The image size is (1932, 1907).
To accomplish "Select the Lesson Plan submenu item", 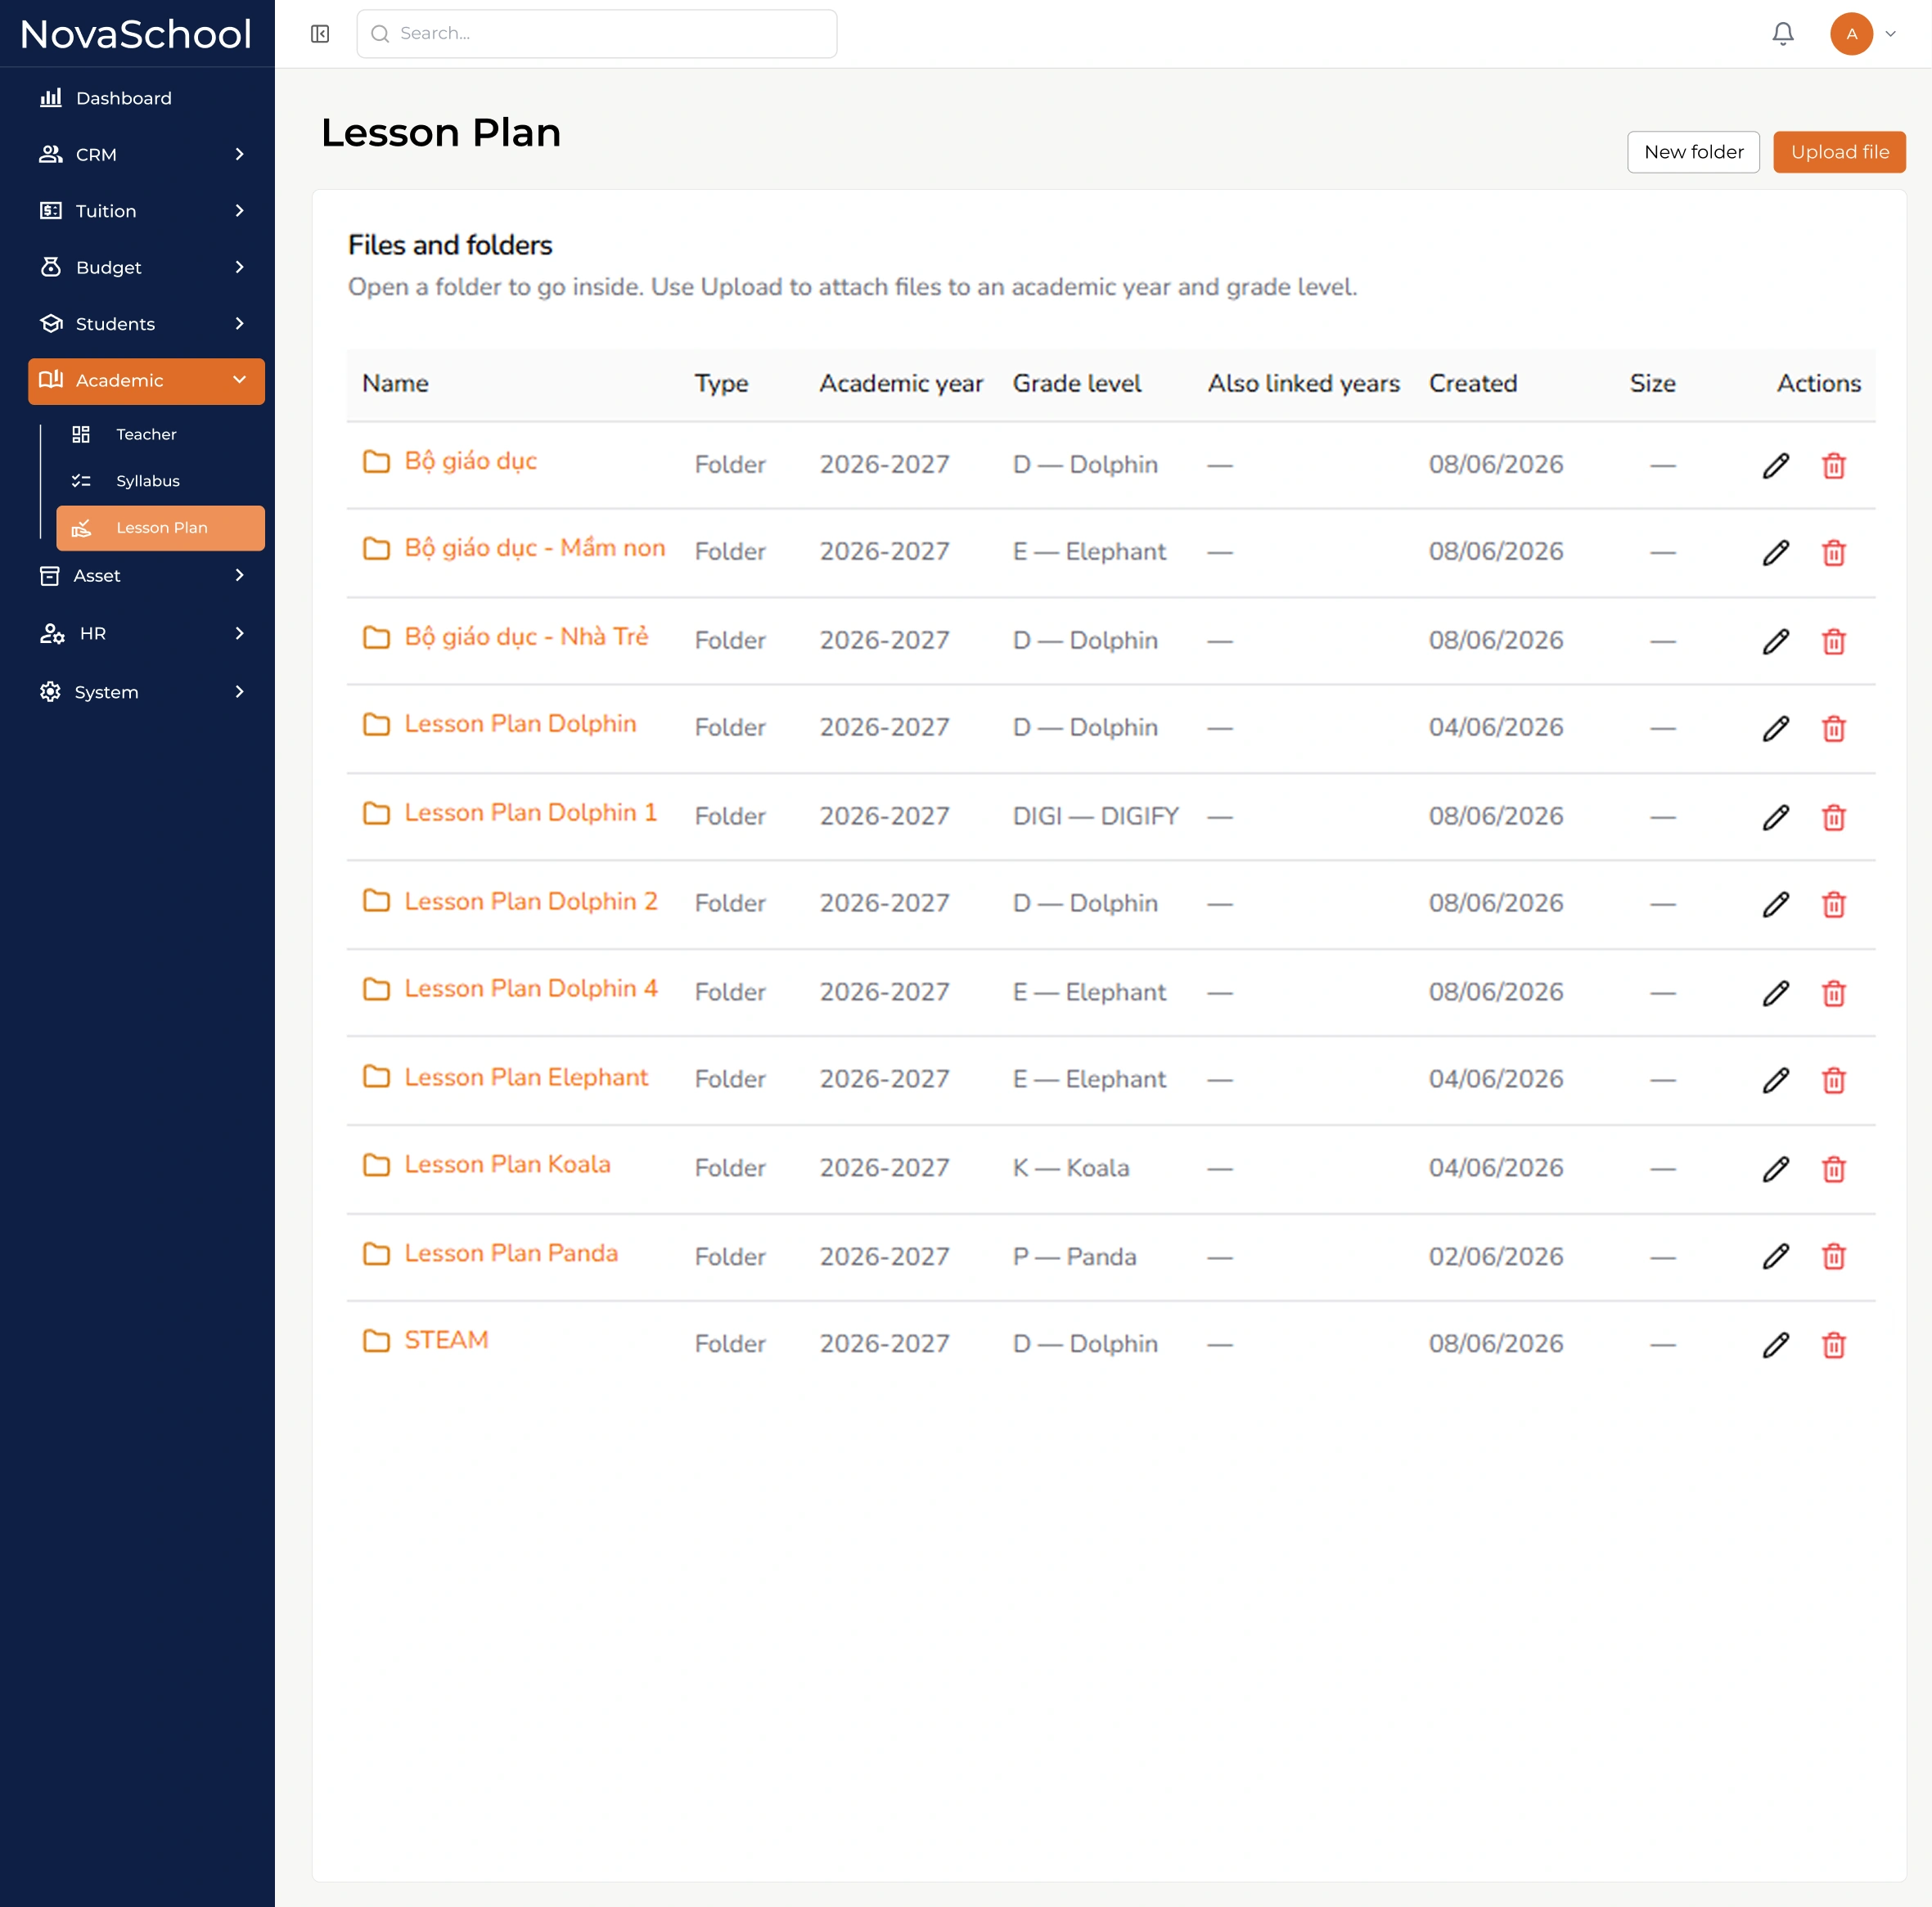I will (x=160, y=528).
